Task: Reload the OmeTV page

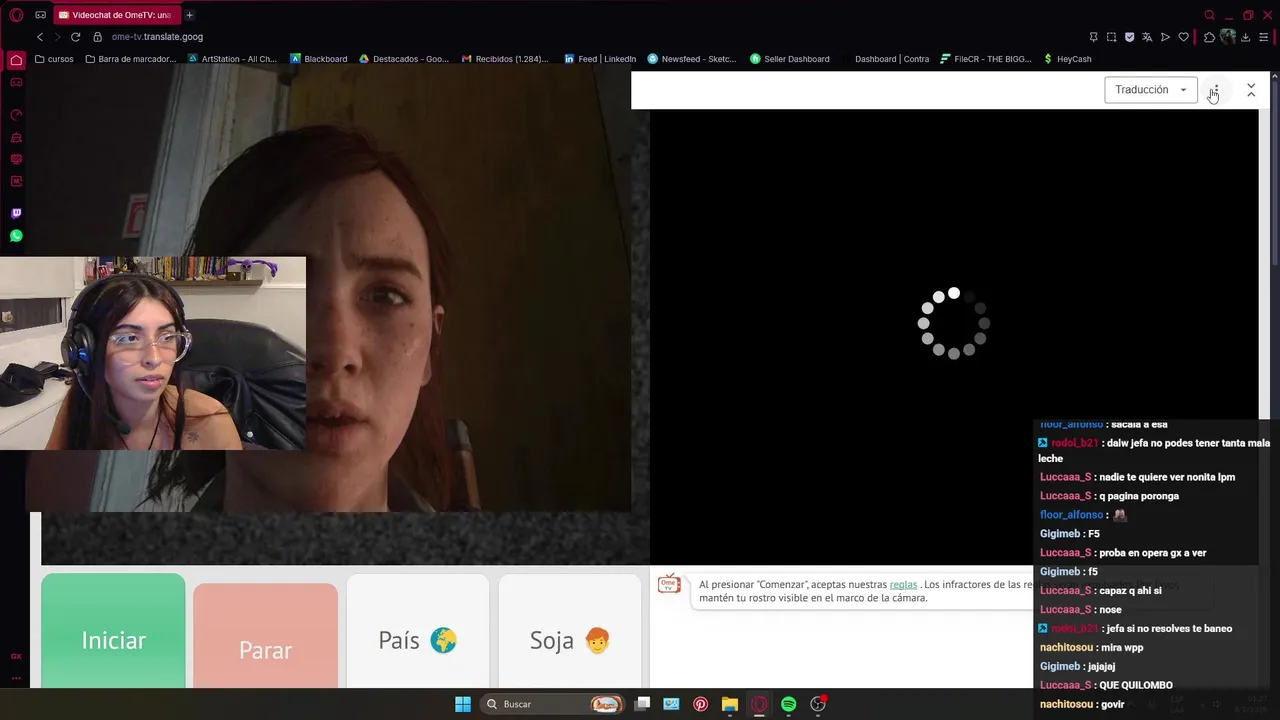Action: pos(75,37)
